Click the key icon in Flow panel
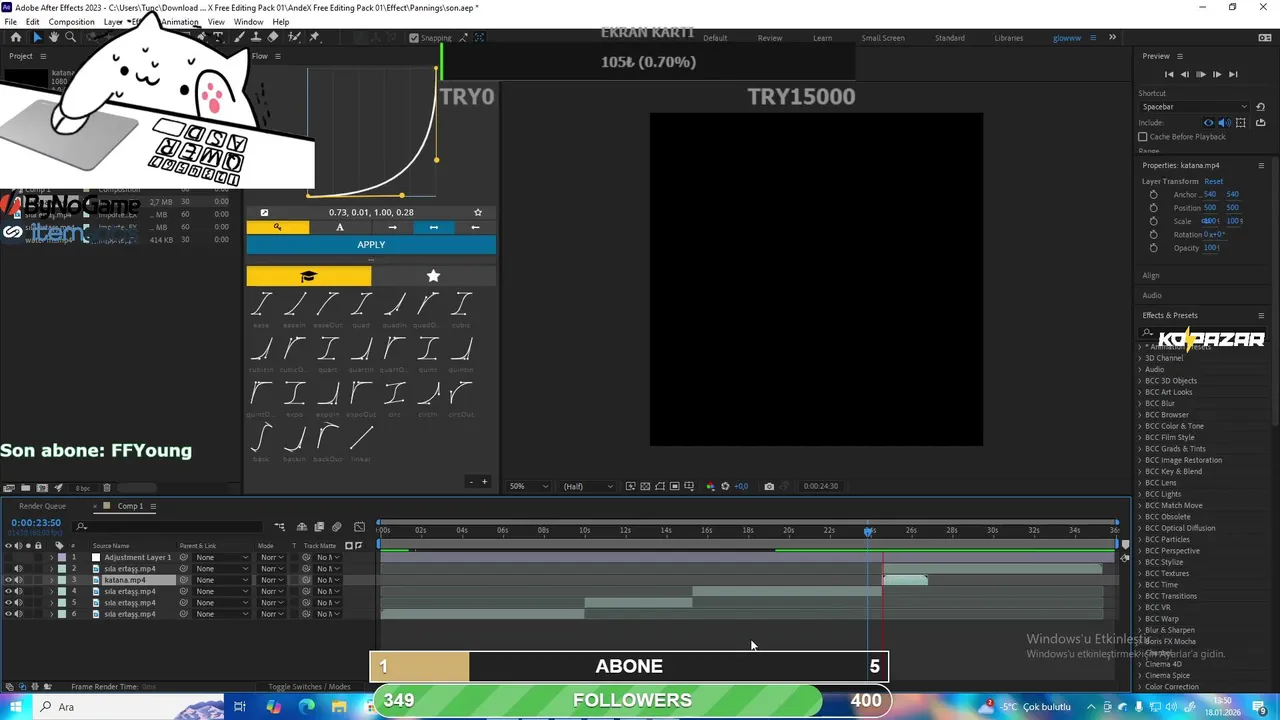This screenshot has height=720, width=1280. point(277,227)
